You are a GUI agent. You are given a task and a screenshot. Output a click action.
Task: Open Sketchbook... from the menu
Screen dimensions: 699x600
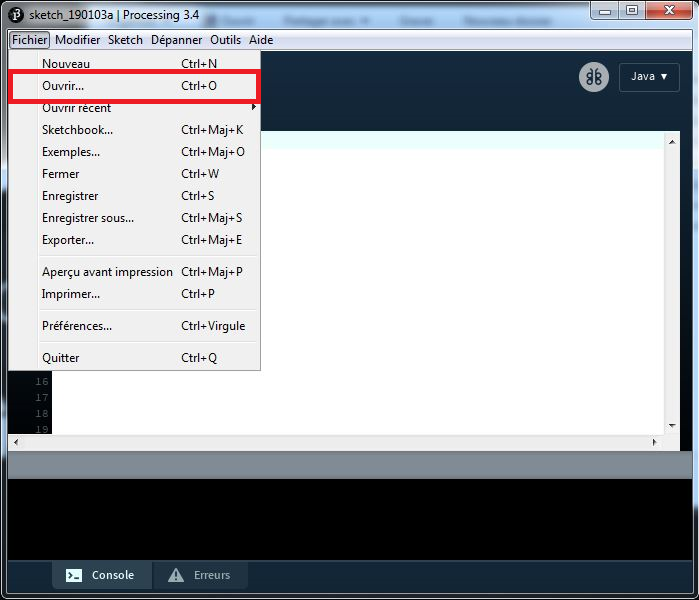[x=134, y=130]
